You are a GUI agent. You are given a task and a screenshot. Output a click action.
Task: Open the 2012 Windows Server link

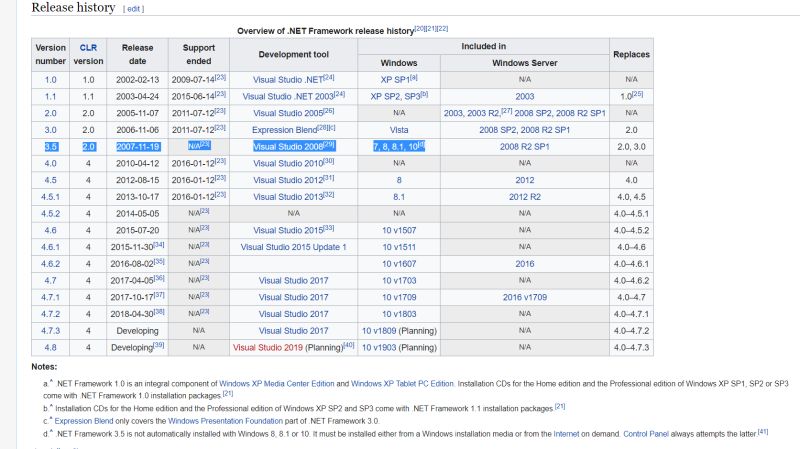[524, 180]
